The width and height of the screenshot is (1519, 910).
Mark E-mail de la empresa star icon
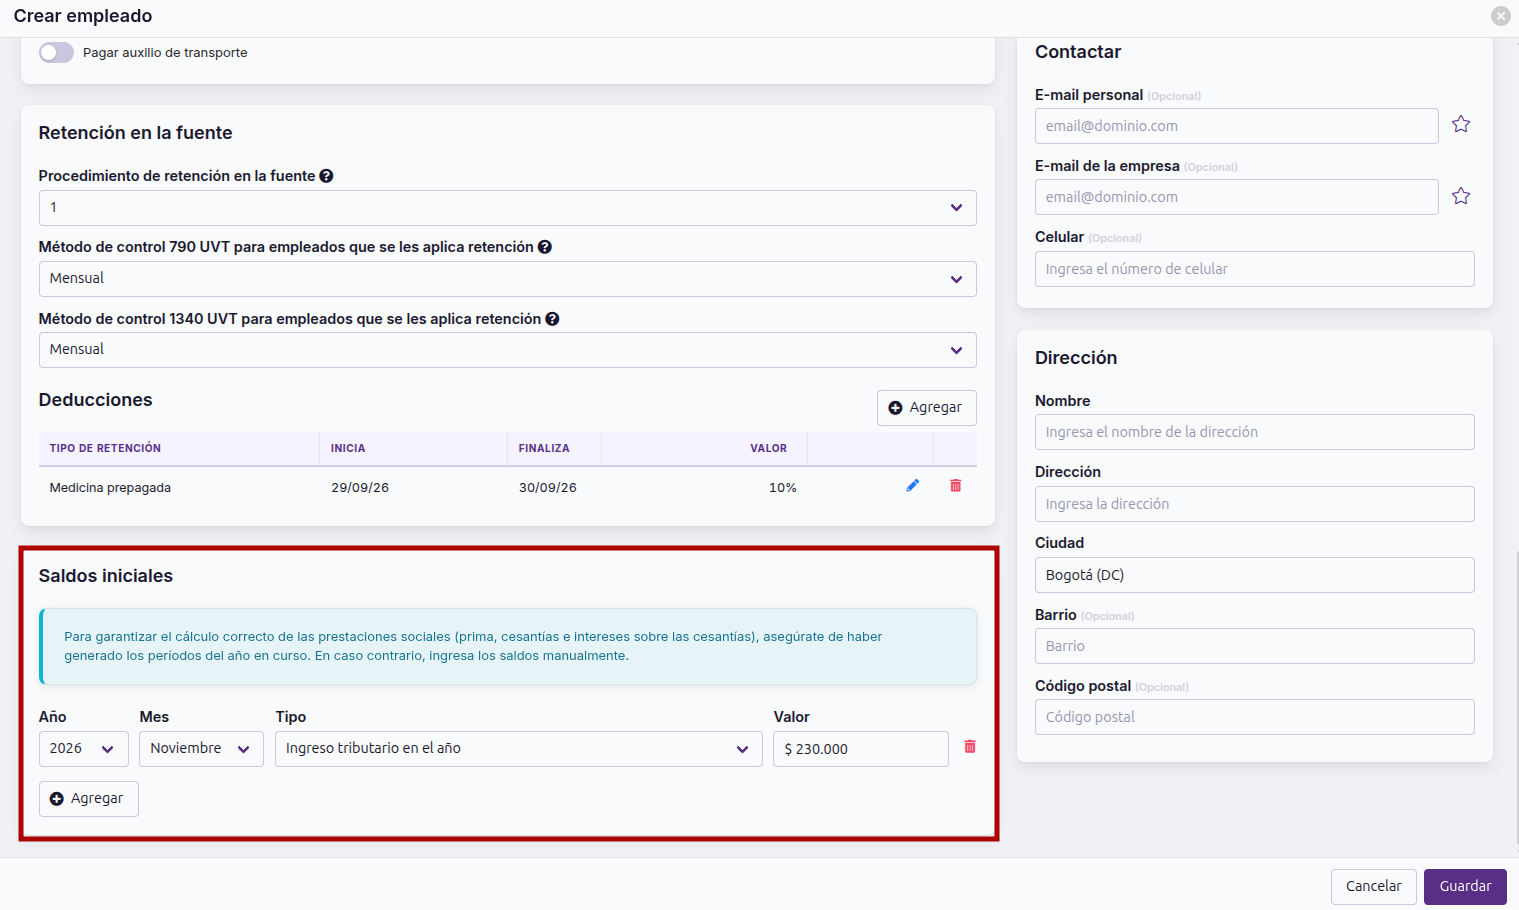tap(1461, 196)
